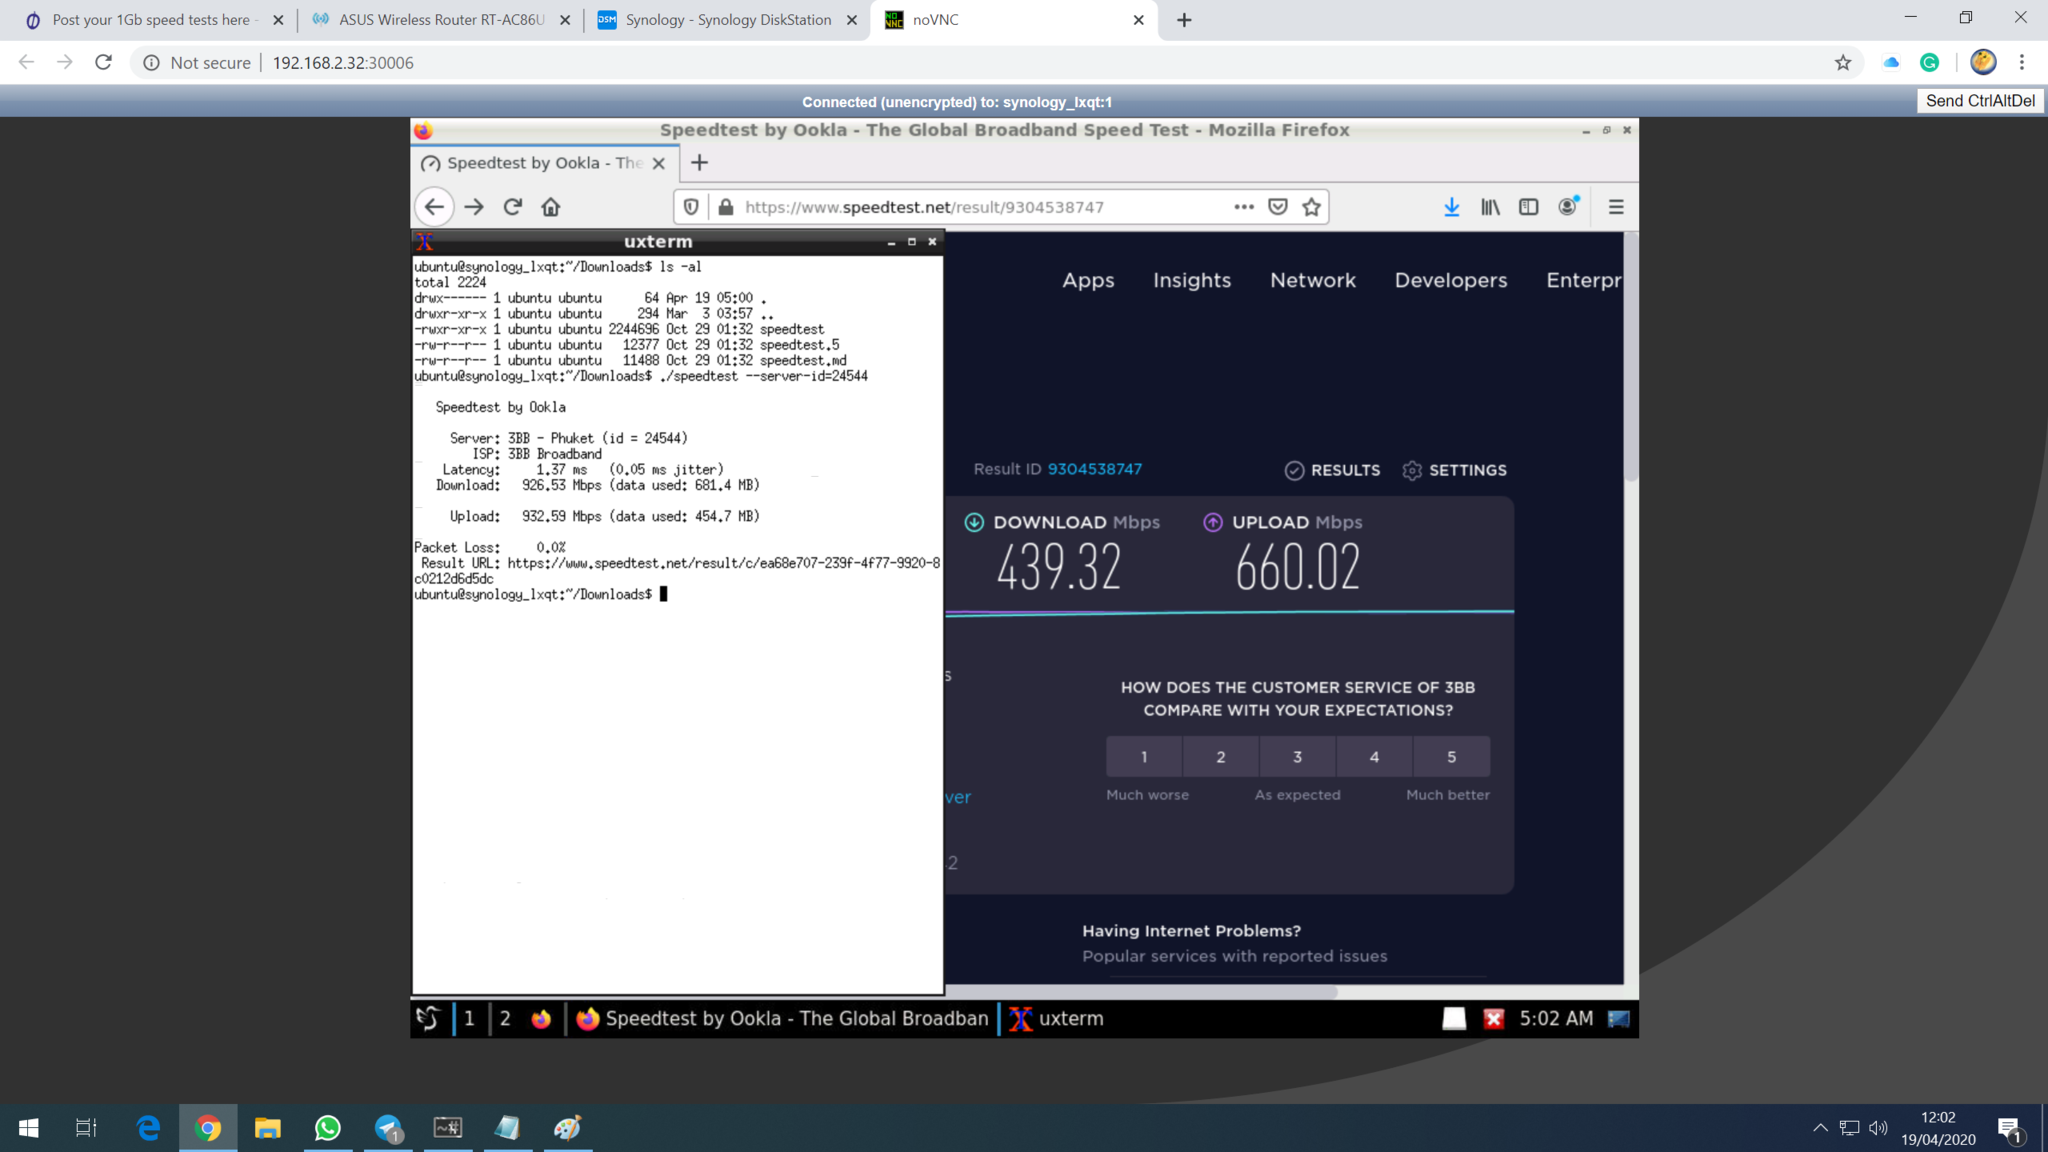Open Firefox hamburger menu
The width and height of the screenshot is (2048, 1152).
pos(1616,207)
